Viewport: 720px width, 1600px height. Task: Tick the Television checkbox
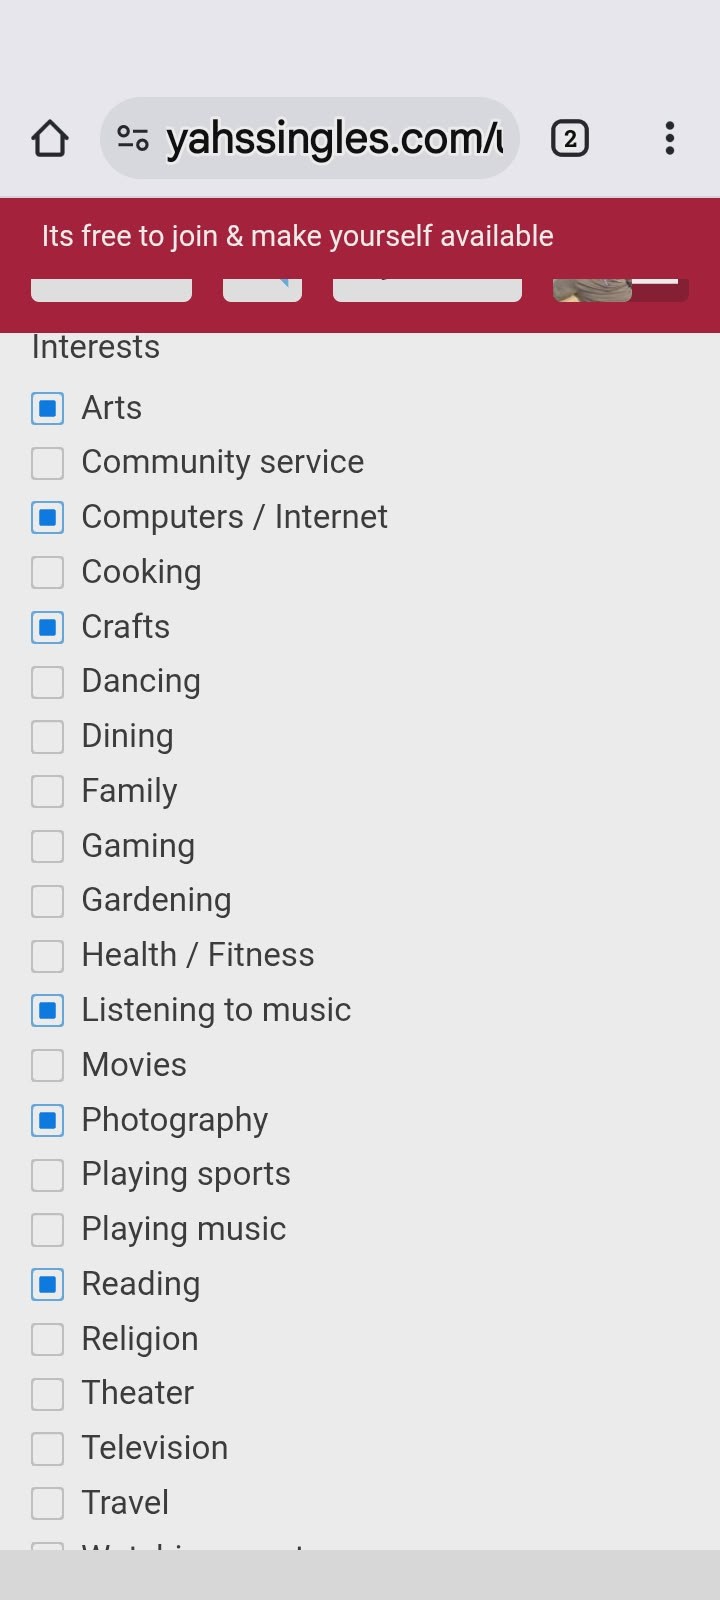48,1448
